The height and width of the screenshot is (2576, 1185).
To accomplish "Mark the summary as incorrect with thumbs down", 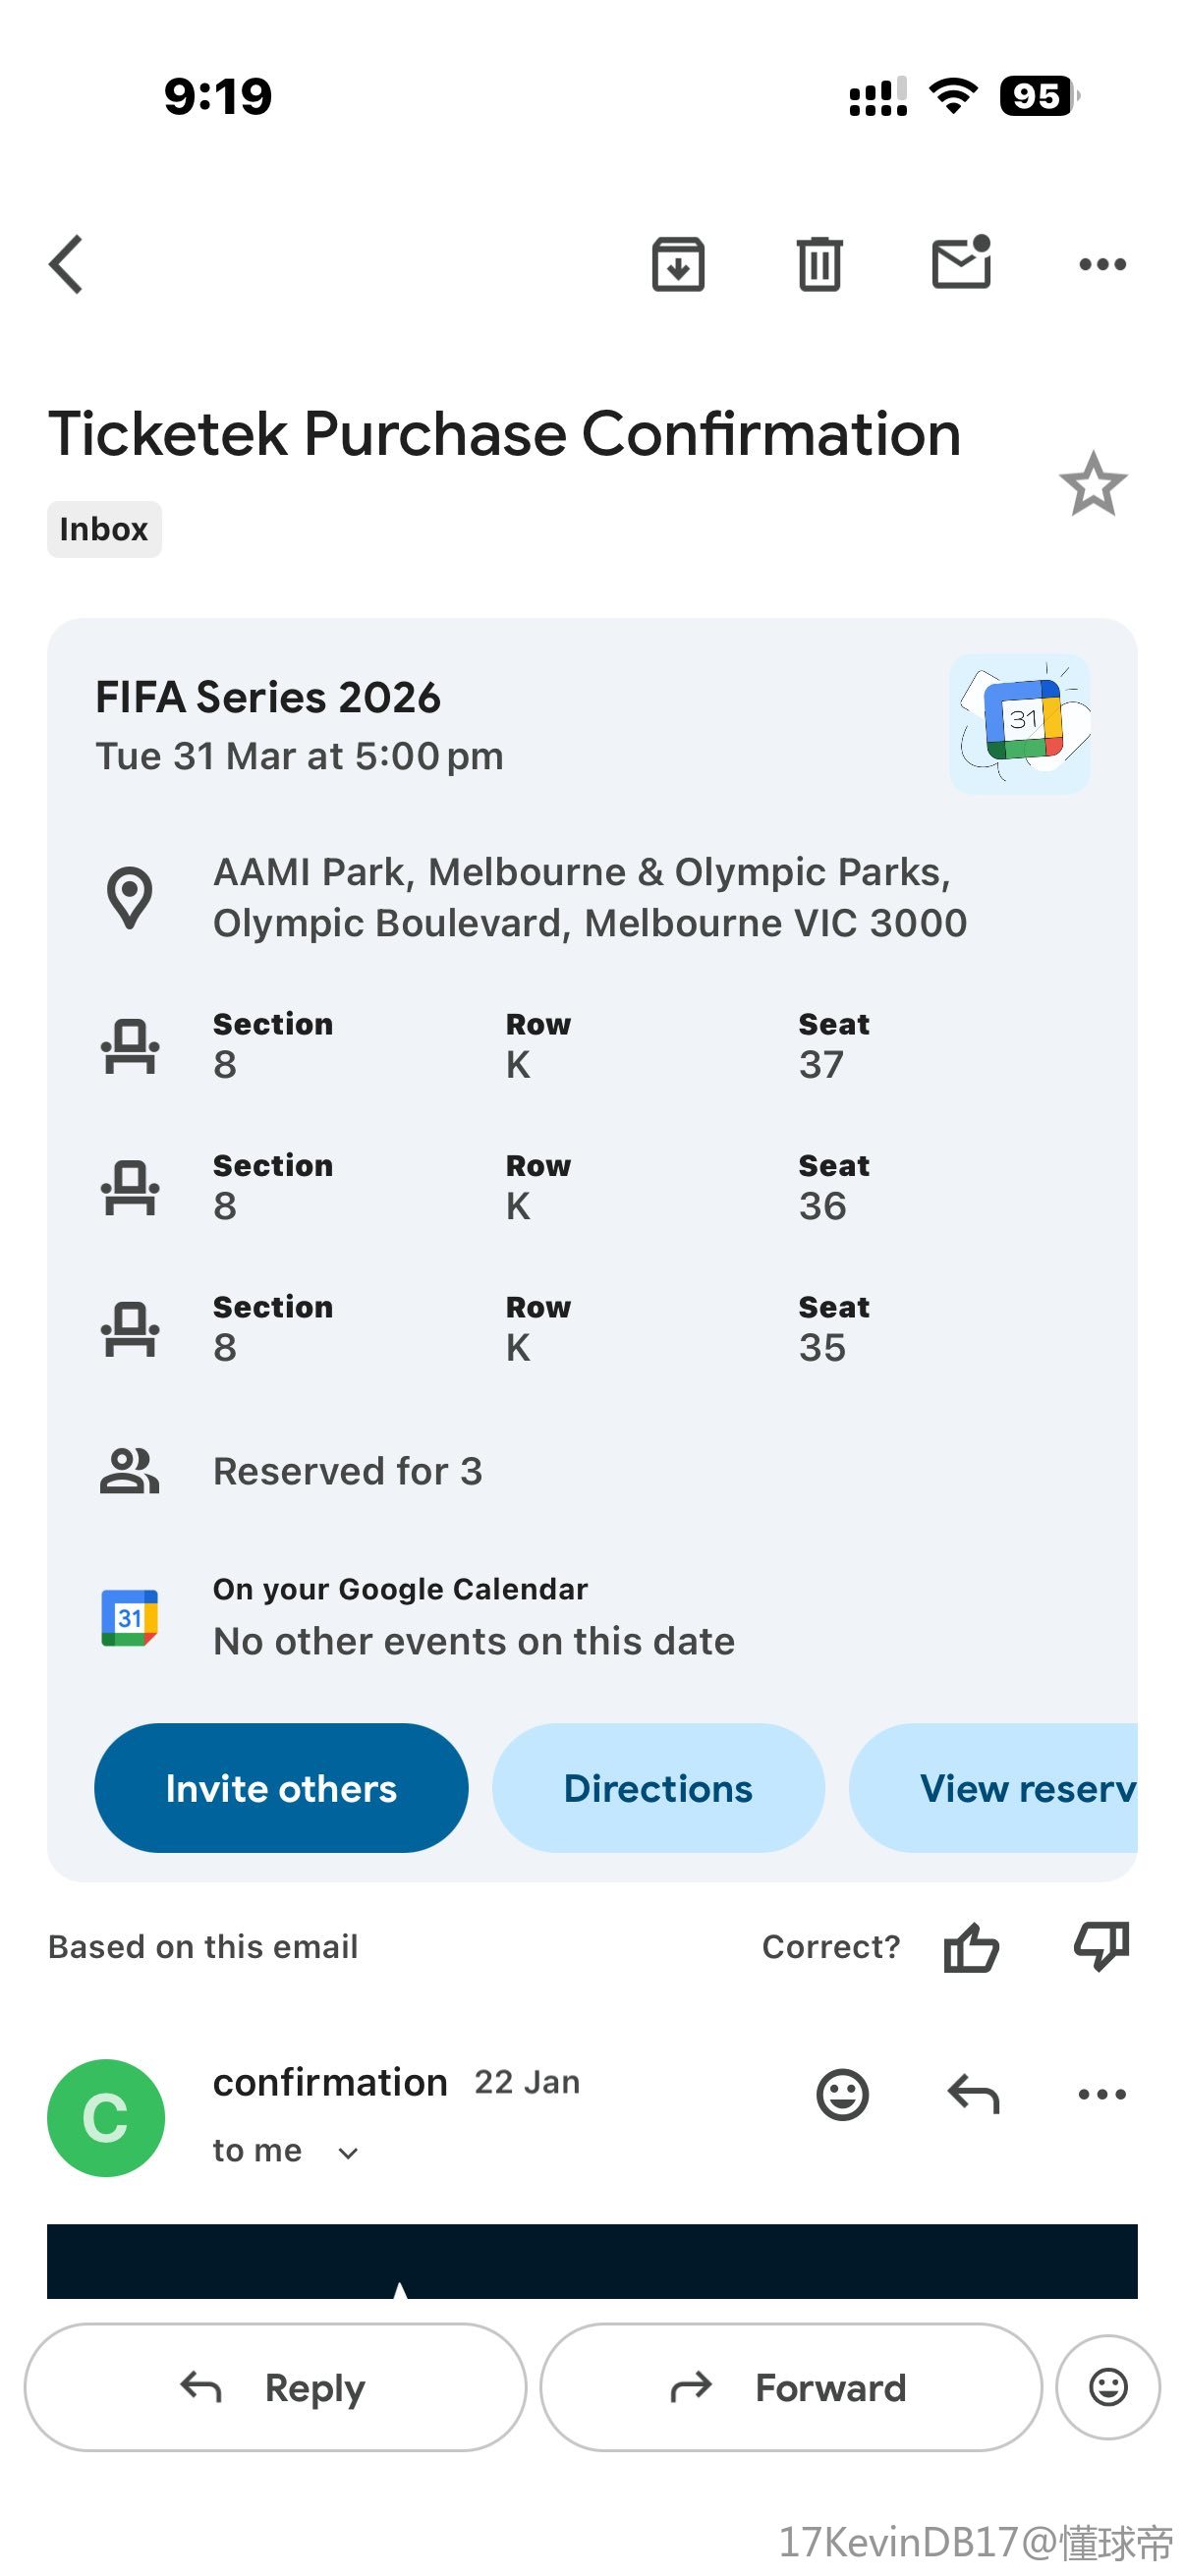I will pos(1101,1947).
